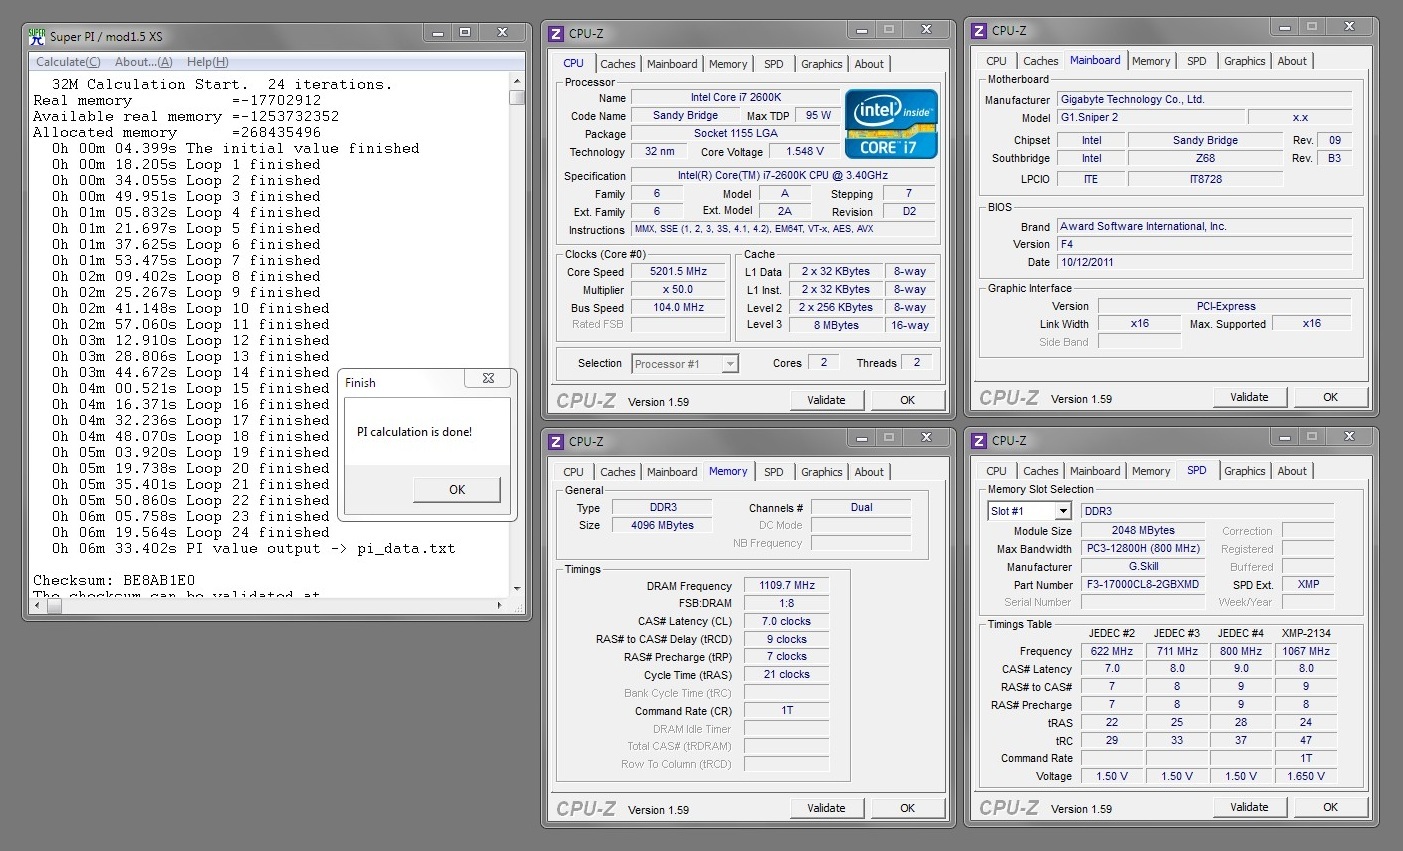The height and width of the screenshot is (851, 1403).
Task: Click the Intel Core i7 logo badge
Action: coord(891,124)
